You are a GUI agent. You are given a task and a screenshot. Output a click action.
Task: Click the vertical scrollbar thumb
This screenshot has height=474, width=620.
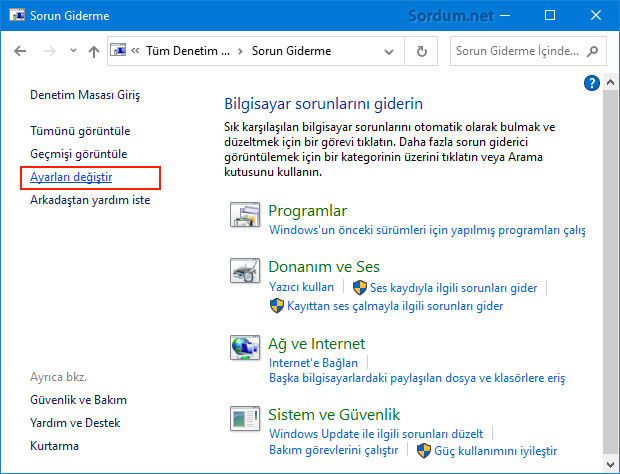(x=610, y=271)
